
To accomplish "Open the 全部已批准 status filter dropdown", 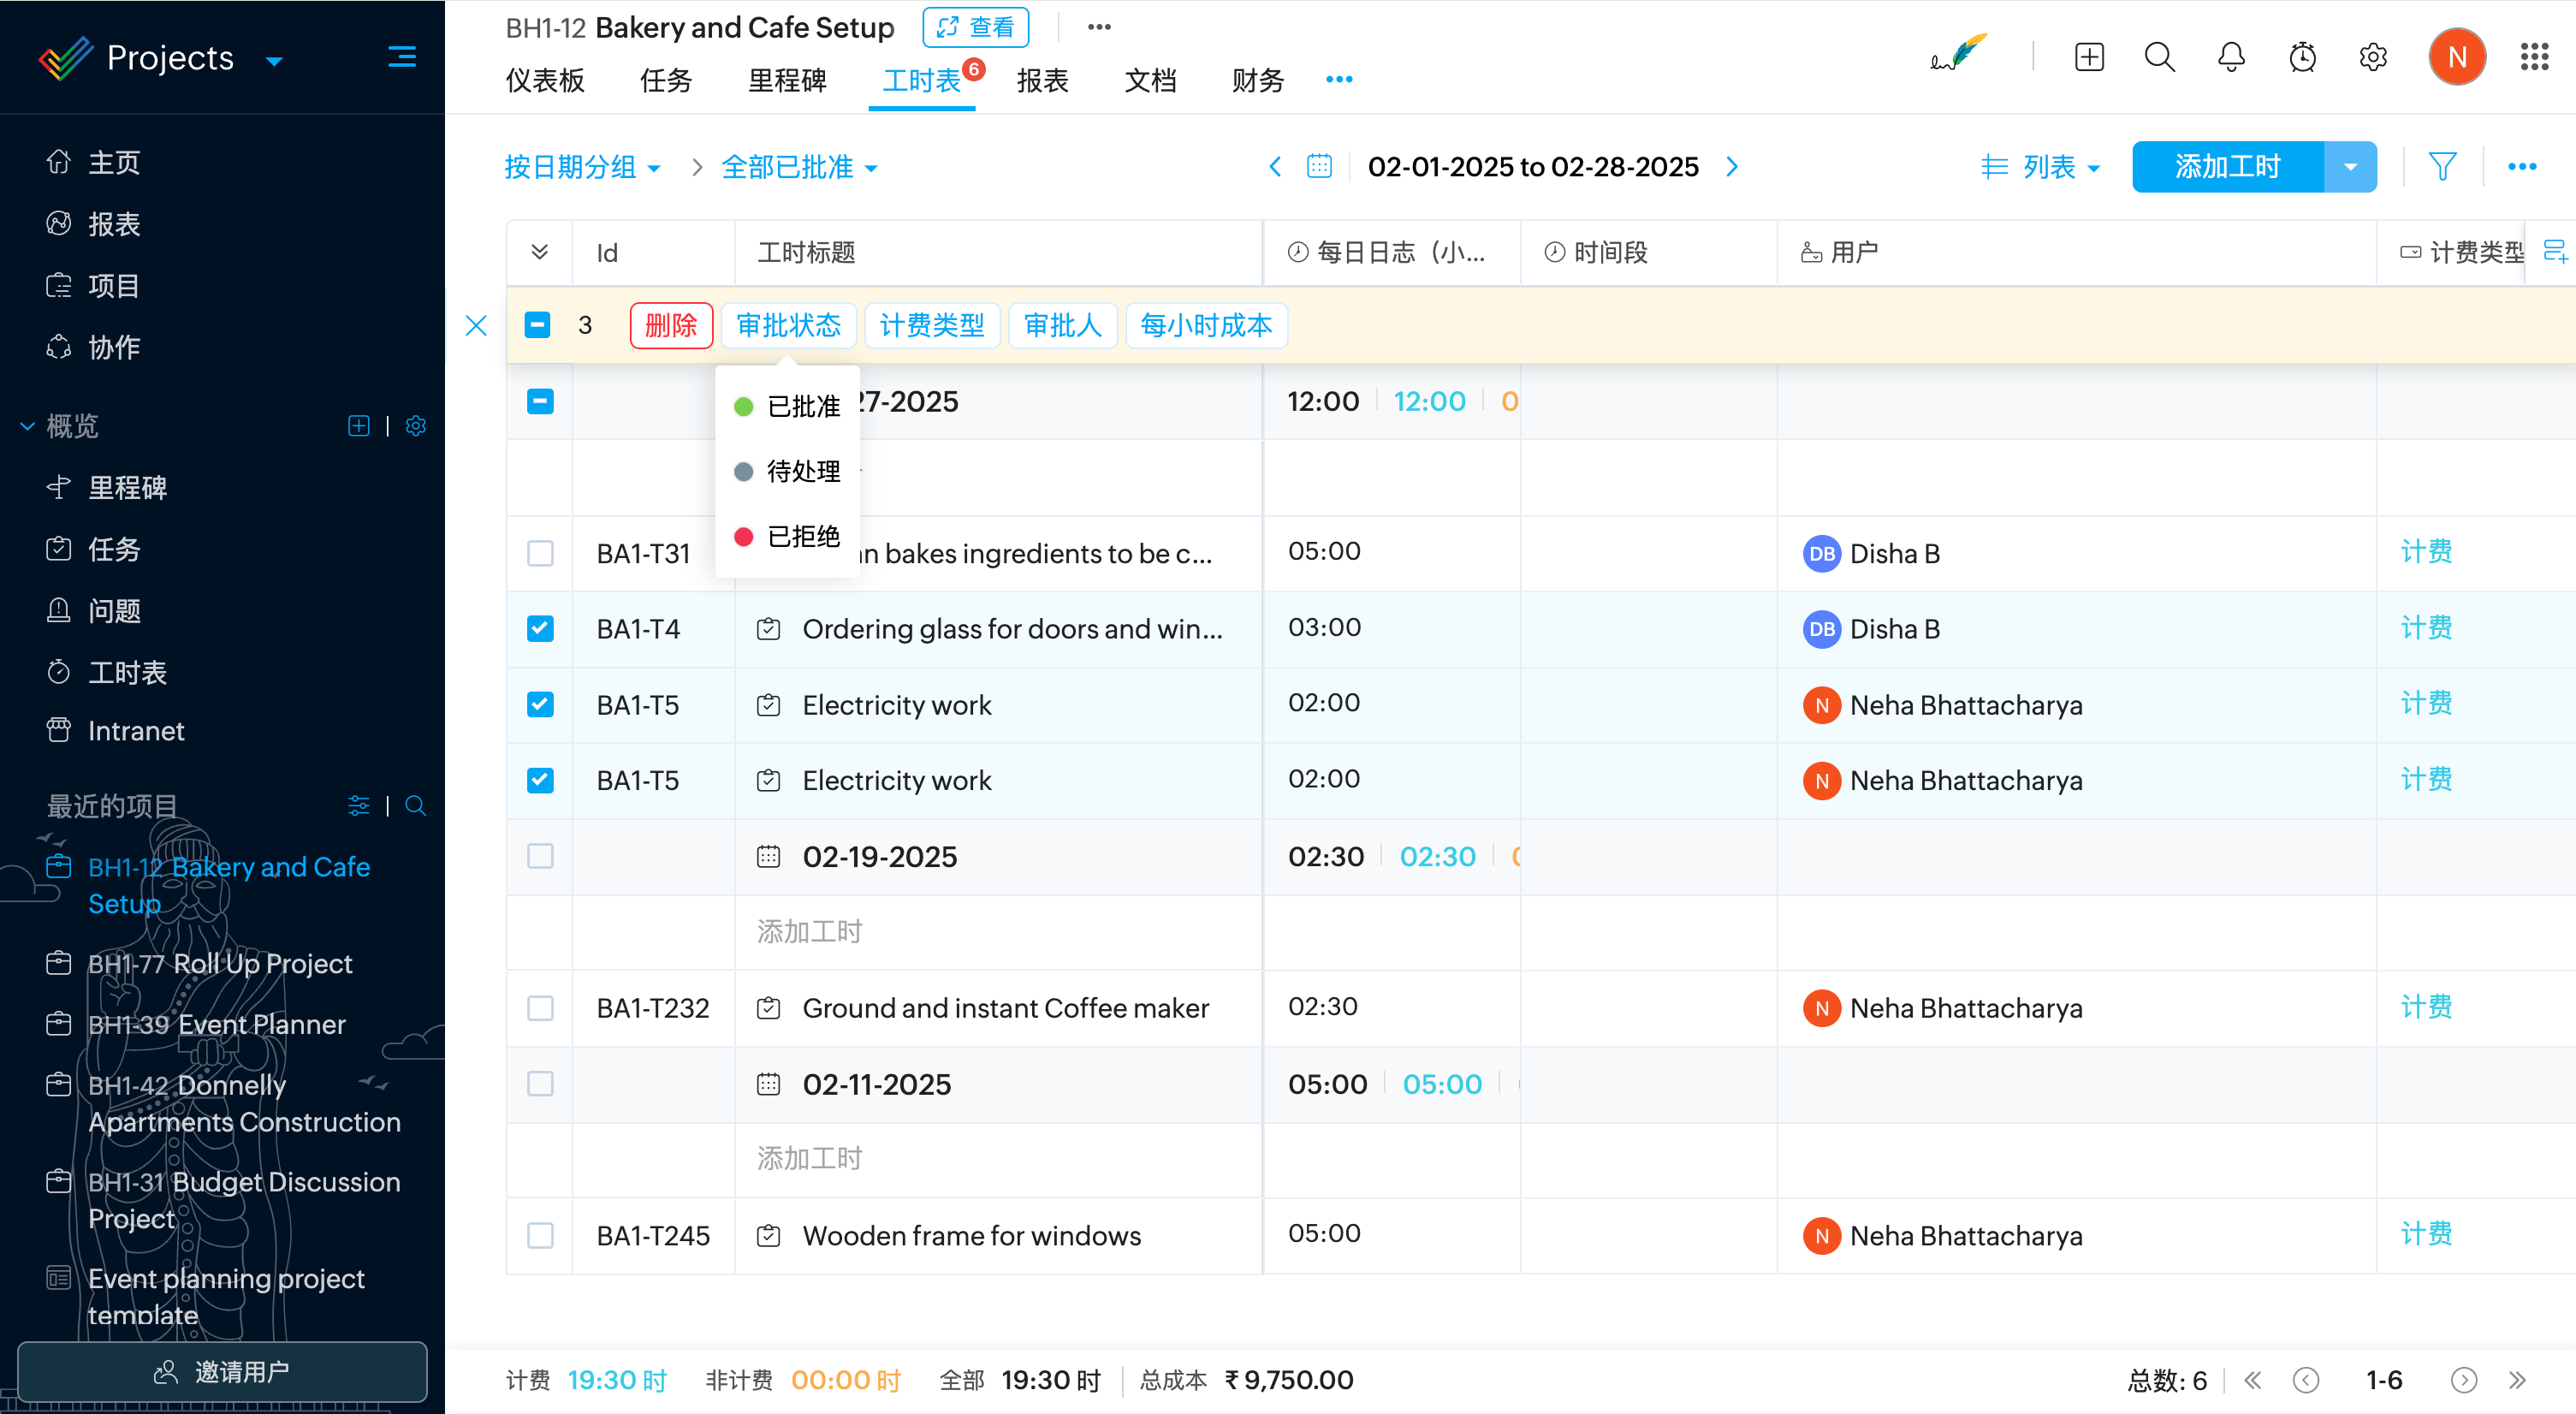I will 799,167.
